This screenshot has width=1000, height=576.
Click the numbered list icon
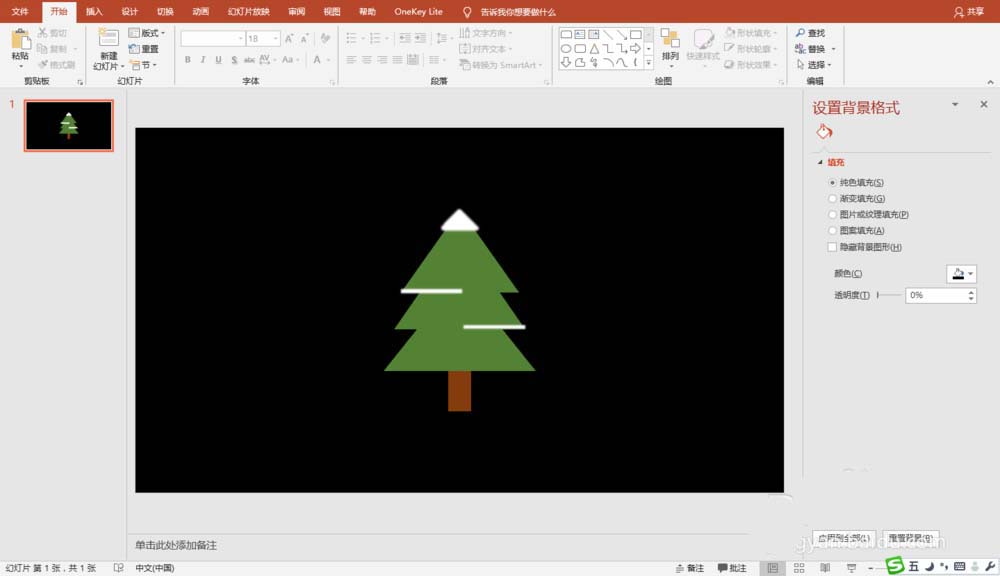pyautogui.click(x=376, y=38)
